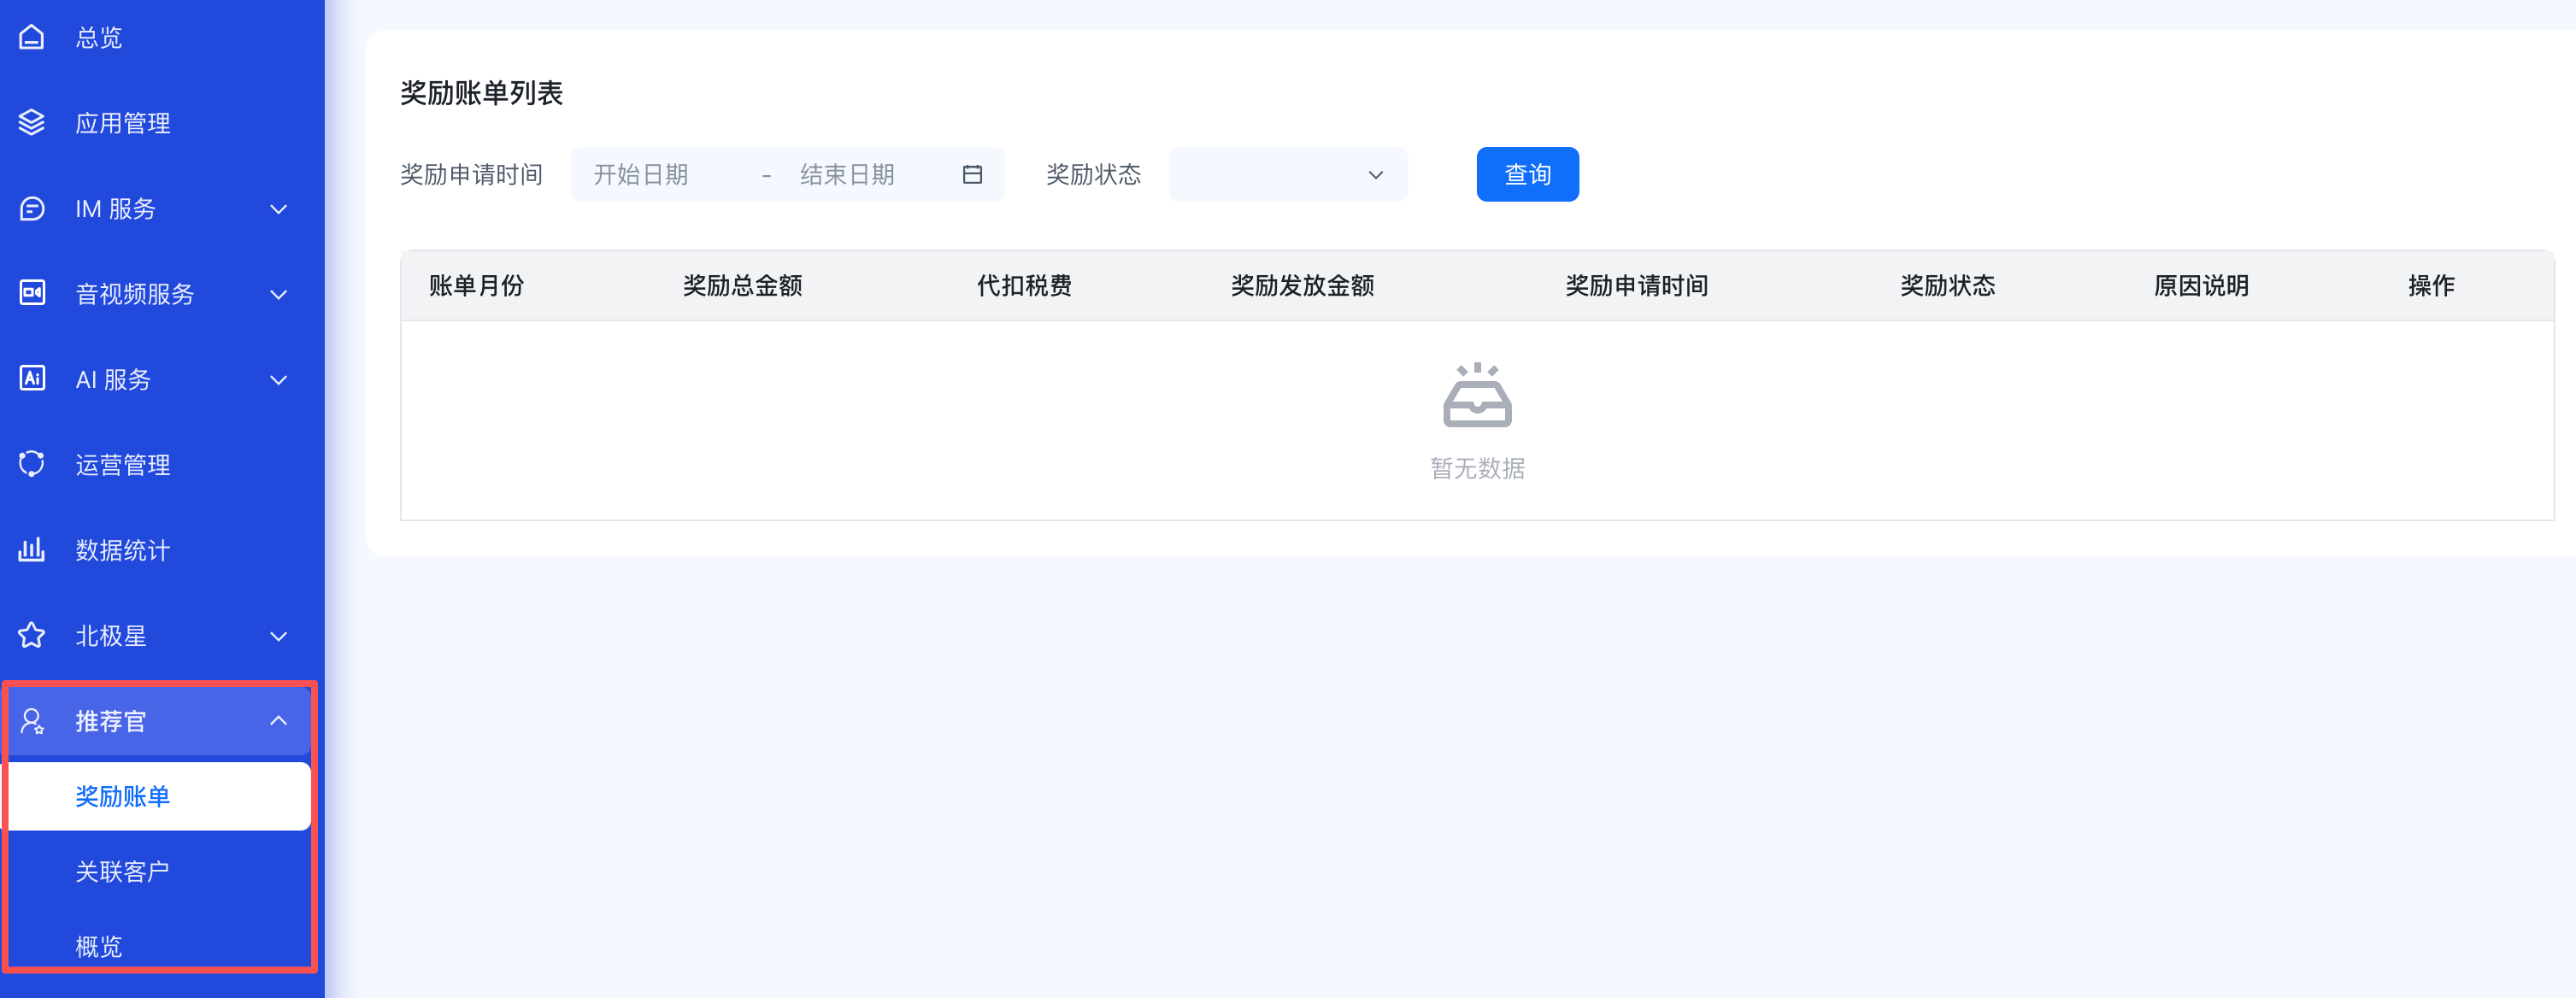The height and width of the screenshot is (998, 2576).
Task: Expand the 北极星 submenu arrow
Action: click(x=279, y=636)
